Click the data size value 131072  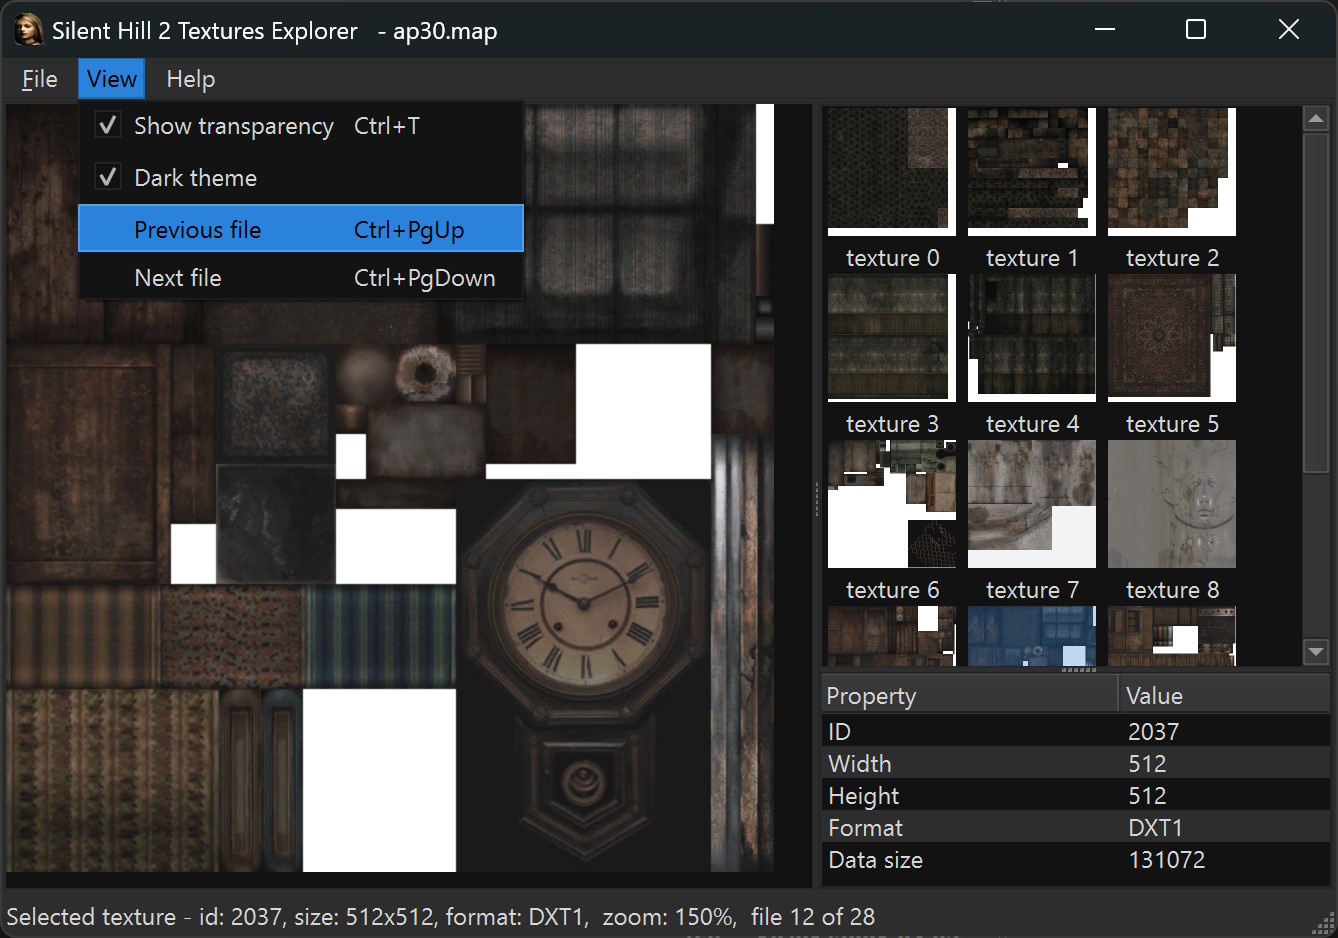pos(1166,860)
